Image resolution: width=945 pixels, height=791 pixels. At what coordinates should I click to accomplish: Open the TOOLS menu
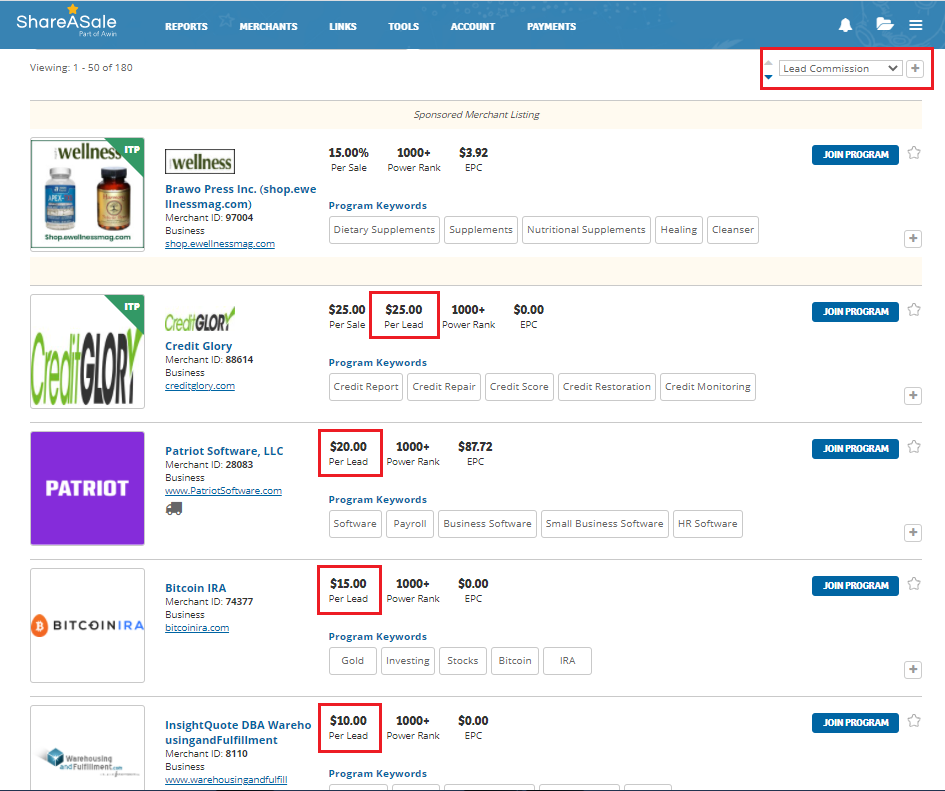tap(403, 27)
